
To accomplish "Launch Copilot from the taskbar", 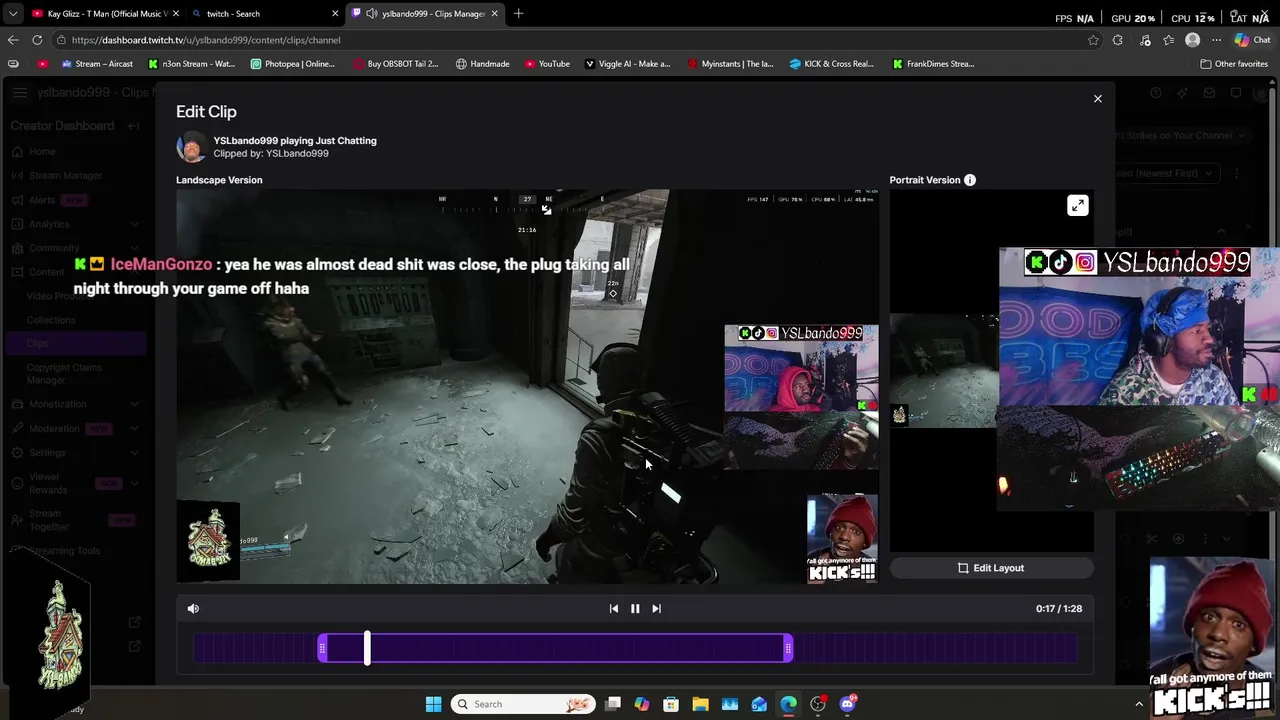I will pyautogui.click(x=642, y=704).
